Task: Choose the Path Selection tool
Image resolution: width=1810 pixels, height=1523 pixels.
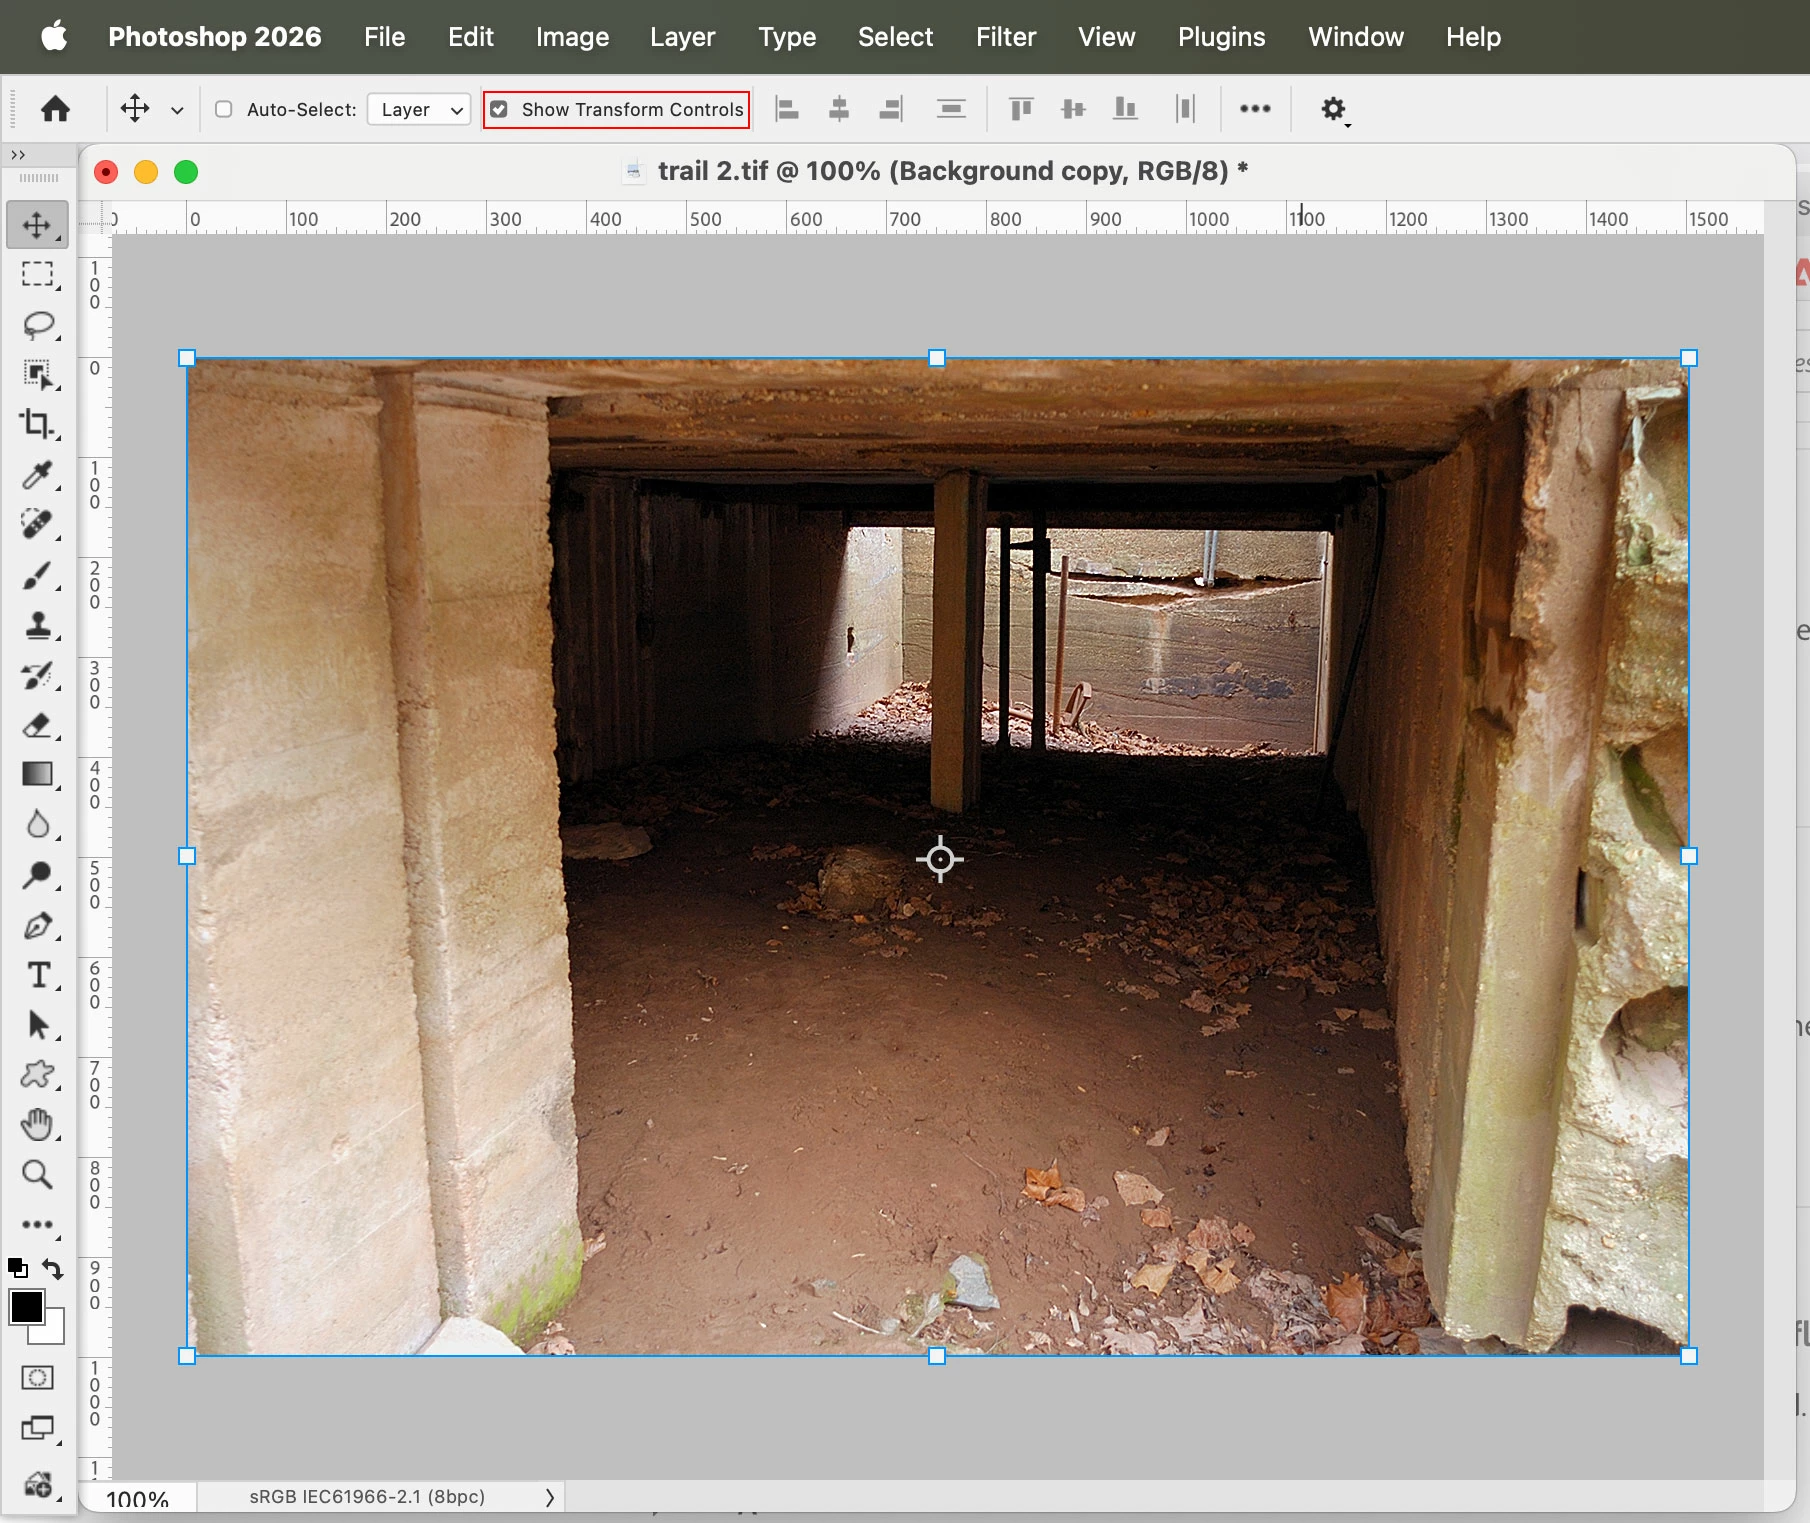Action: (x=38, y=1025)
